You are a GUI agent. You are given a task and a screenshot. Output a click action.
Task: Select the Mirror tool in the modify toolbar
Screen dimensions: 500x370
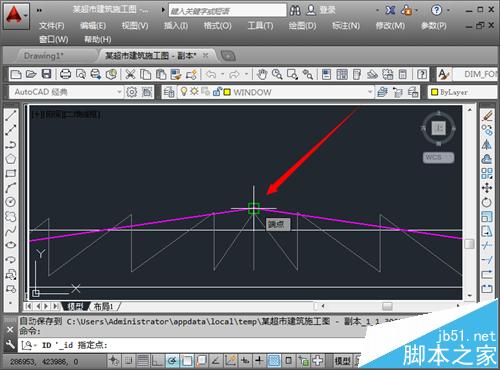[x=487, y=144]
